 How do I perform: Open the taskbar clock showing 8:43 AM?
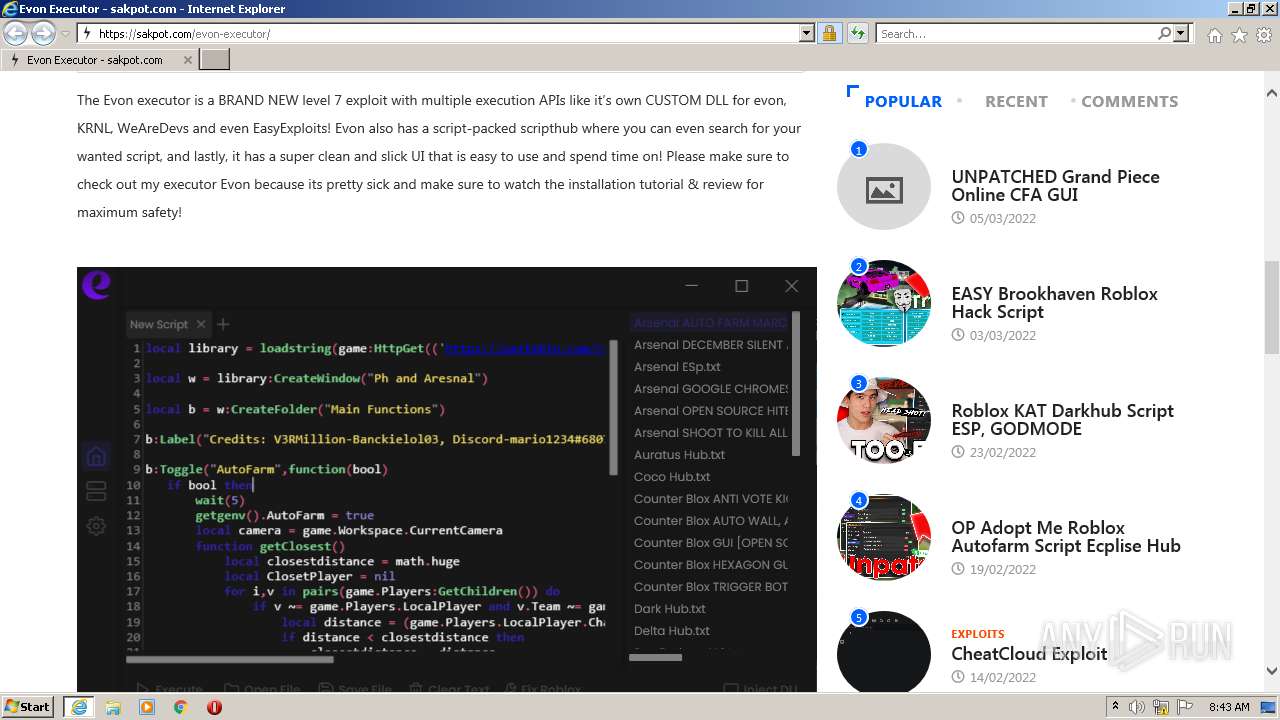1229,707
